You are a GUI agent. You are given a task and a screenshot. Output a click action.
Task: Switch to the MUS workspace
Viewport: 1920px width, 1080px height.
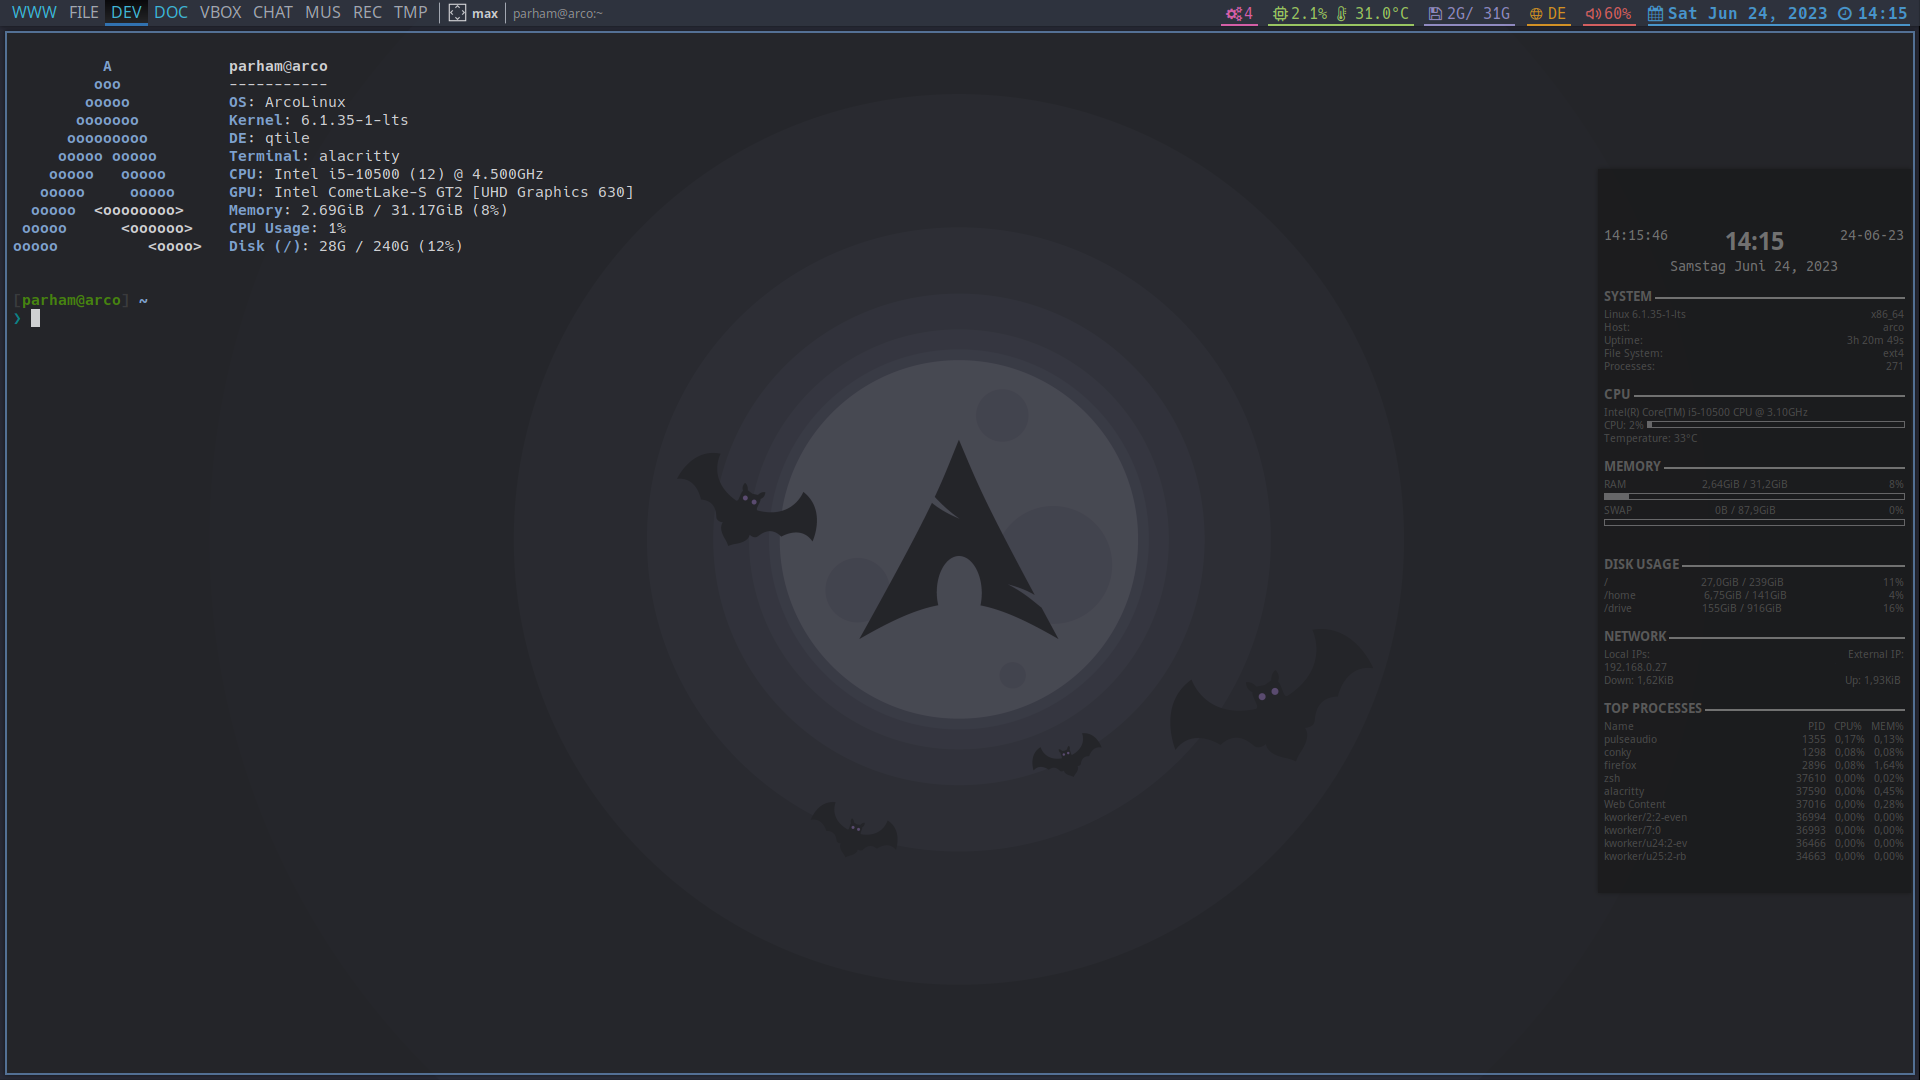tap(322, 13)
